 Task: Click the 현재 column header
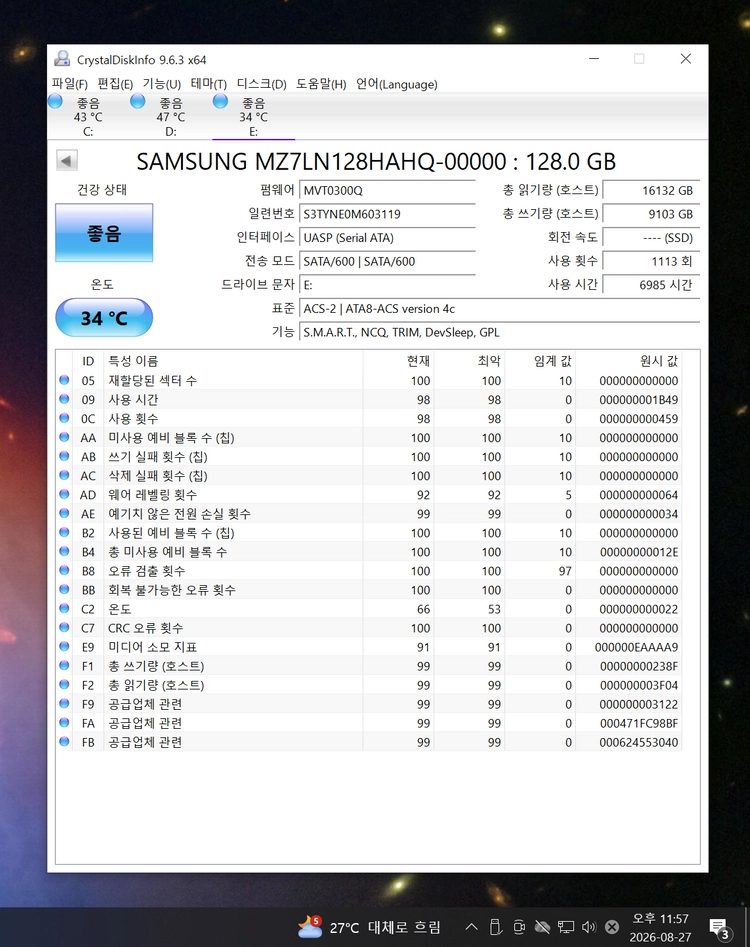[398, 361]
